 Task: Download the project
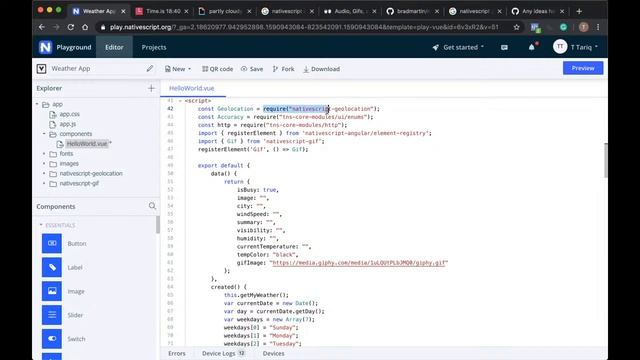(322, 69)
